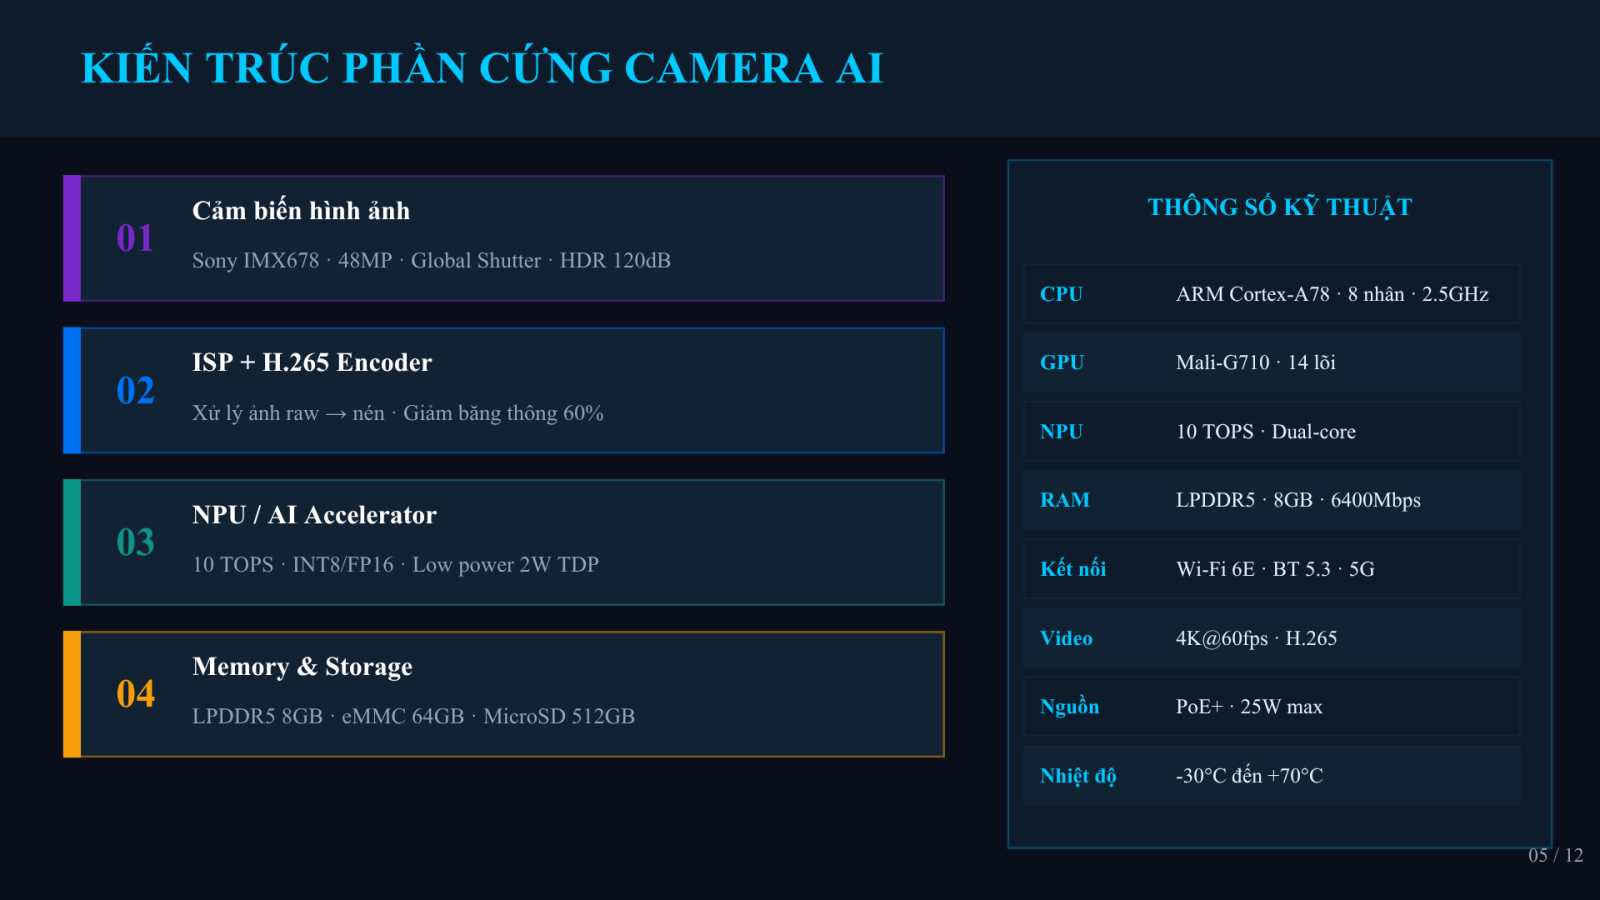Select the teal number 03 label

135,542
